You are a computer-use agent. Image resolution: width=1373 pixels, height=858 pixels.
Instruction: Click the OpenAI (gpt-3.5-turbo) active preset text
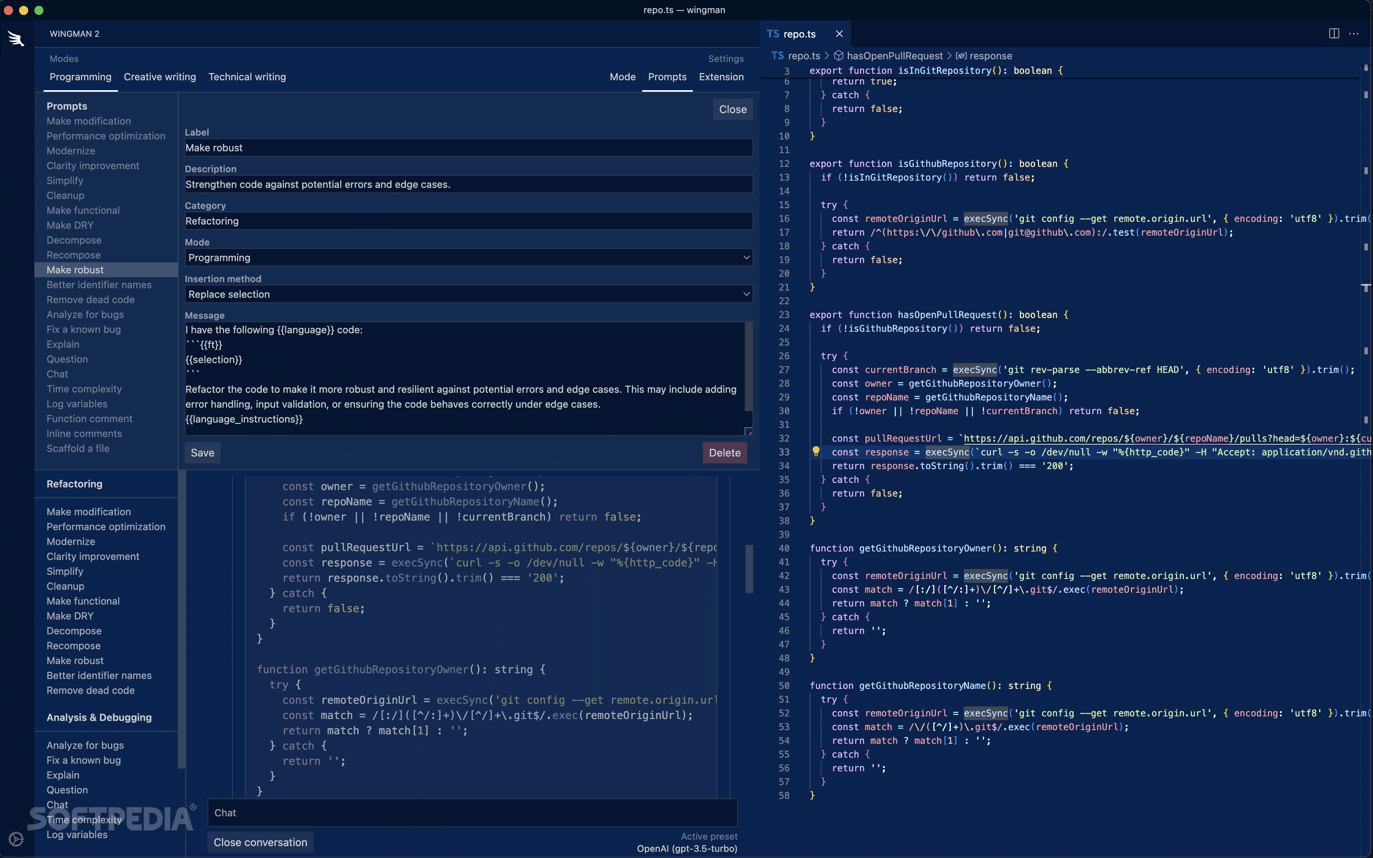tap(687, 849)
